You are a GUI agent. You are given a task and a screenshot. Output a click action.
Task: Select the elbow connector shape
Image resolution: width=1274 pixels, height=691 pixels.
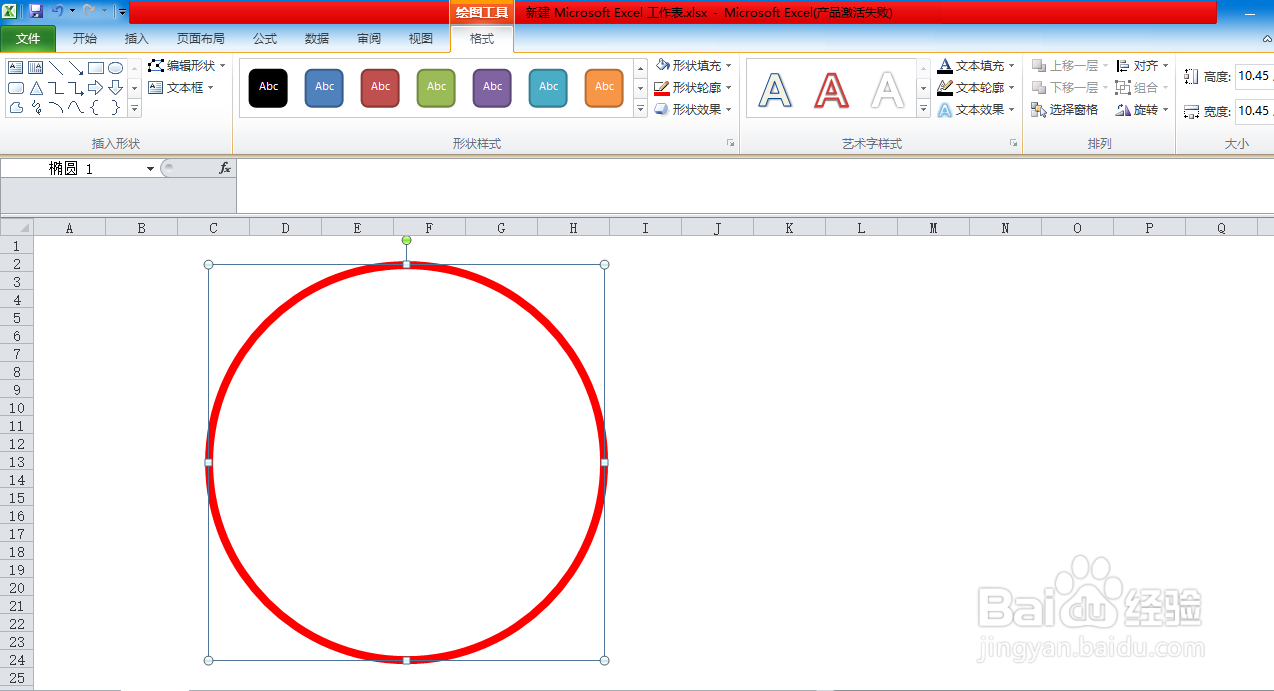tap(56, 88)
